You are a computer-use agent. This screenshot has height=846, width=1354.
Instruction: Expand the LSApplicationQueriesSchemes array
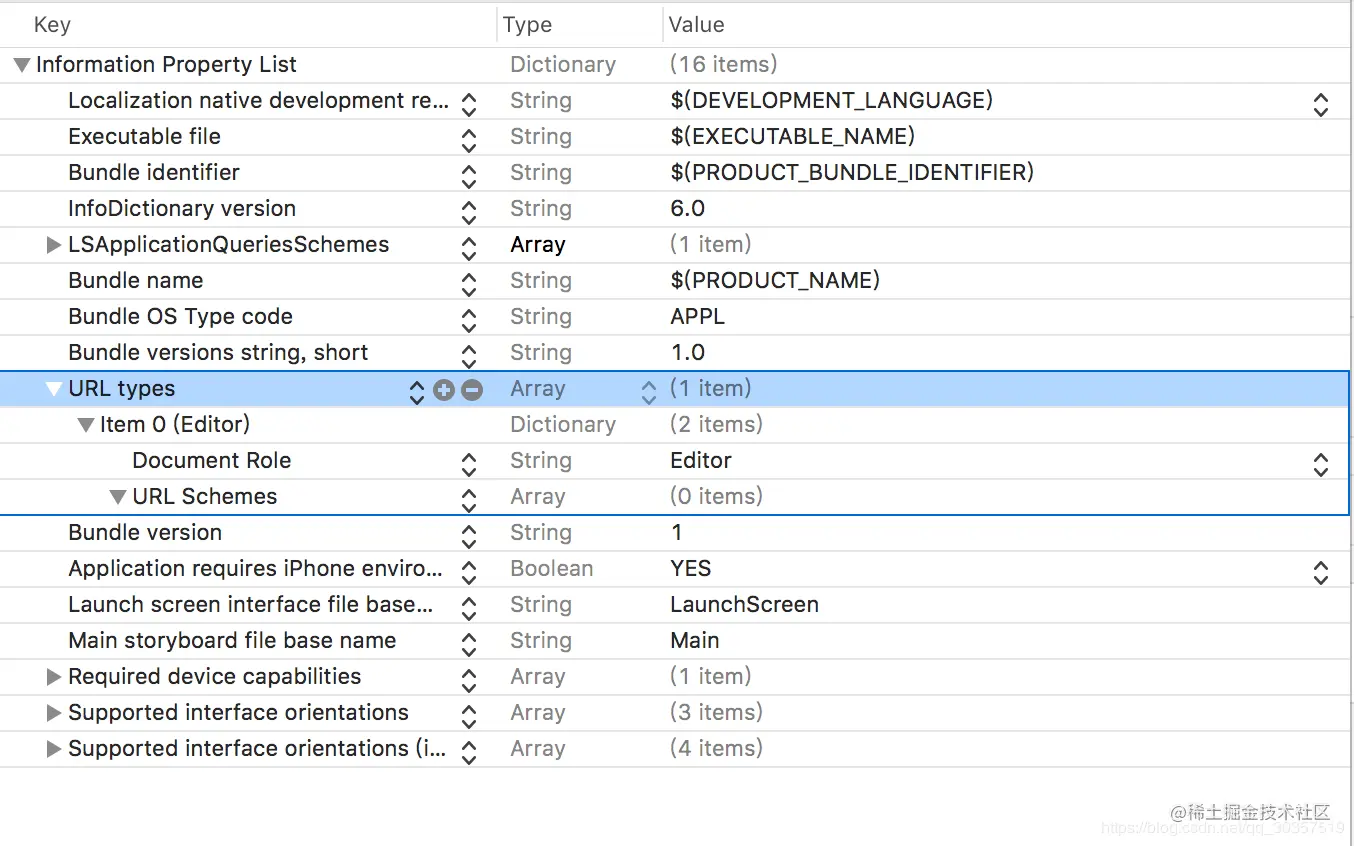pos(54,245)
